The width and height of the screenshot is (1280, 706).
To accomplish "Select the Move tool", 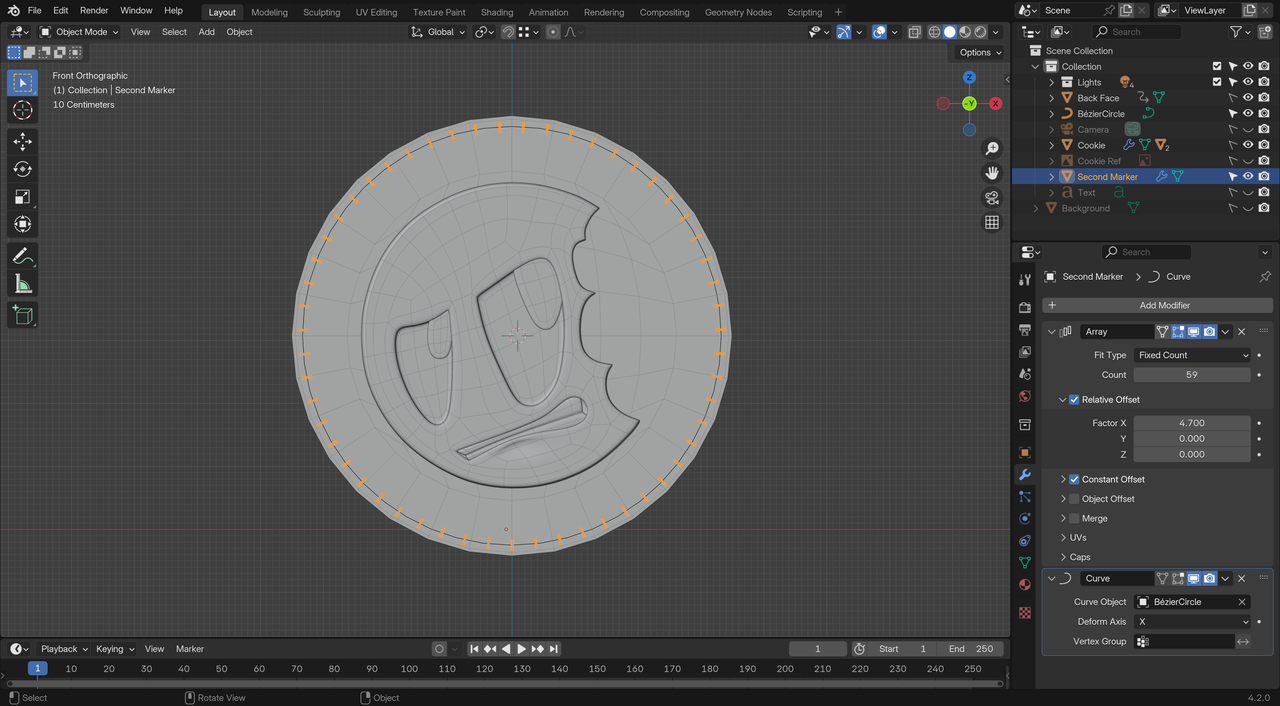I will click(x=22, y=142).
